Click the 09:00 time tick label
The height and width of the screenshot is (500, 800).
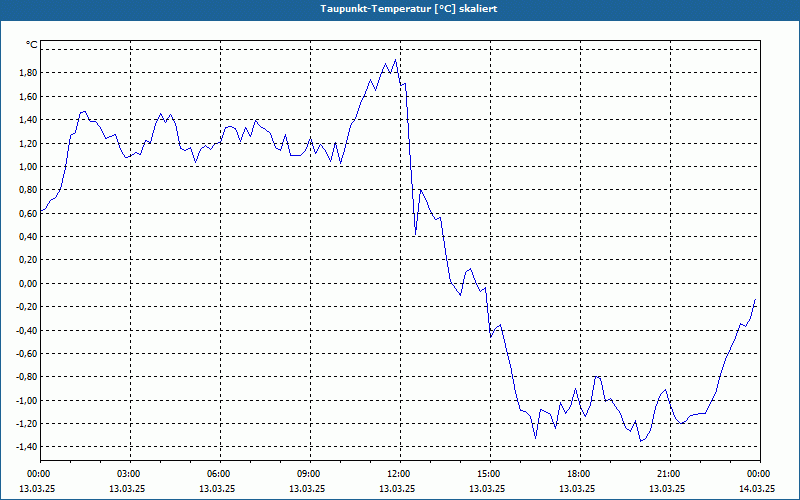310,474
